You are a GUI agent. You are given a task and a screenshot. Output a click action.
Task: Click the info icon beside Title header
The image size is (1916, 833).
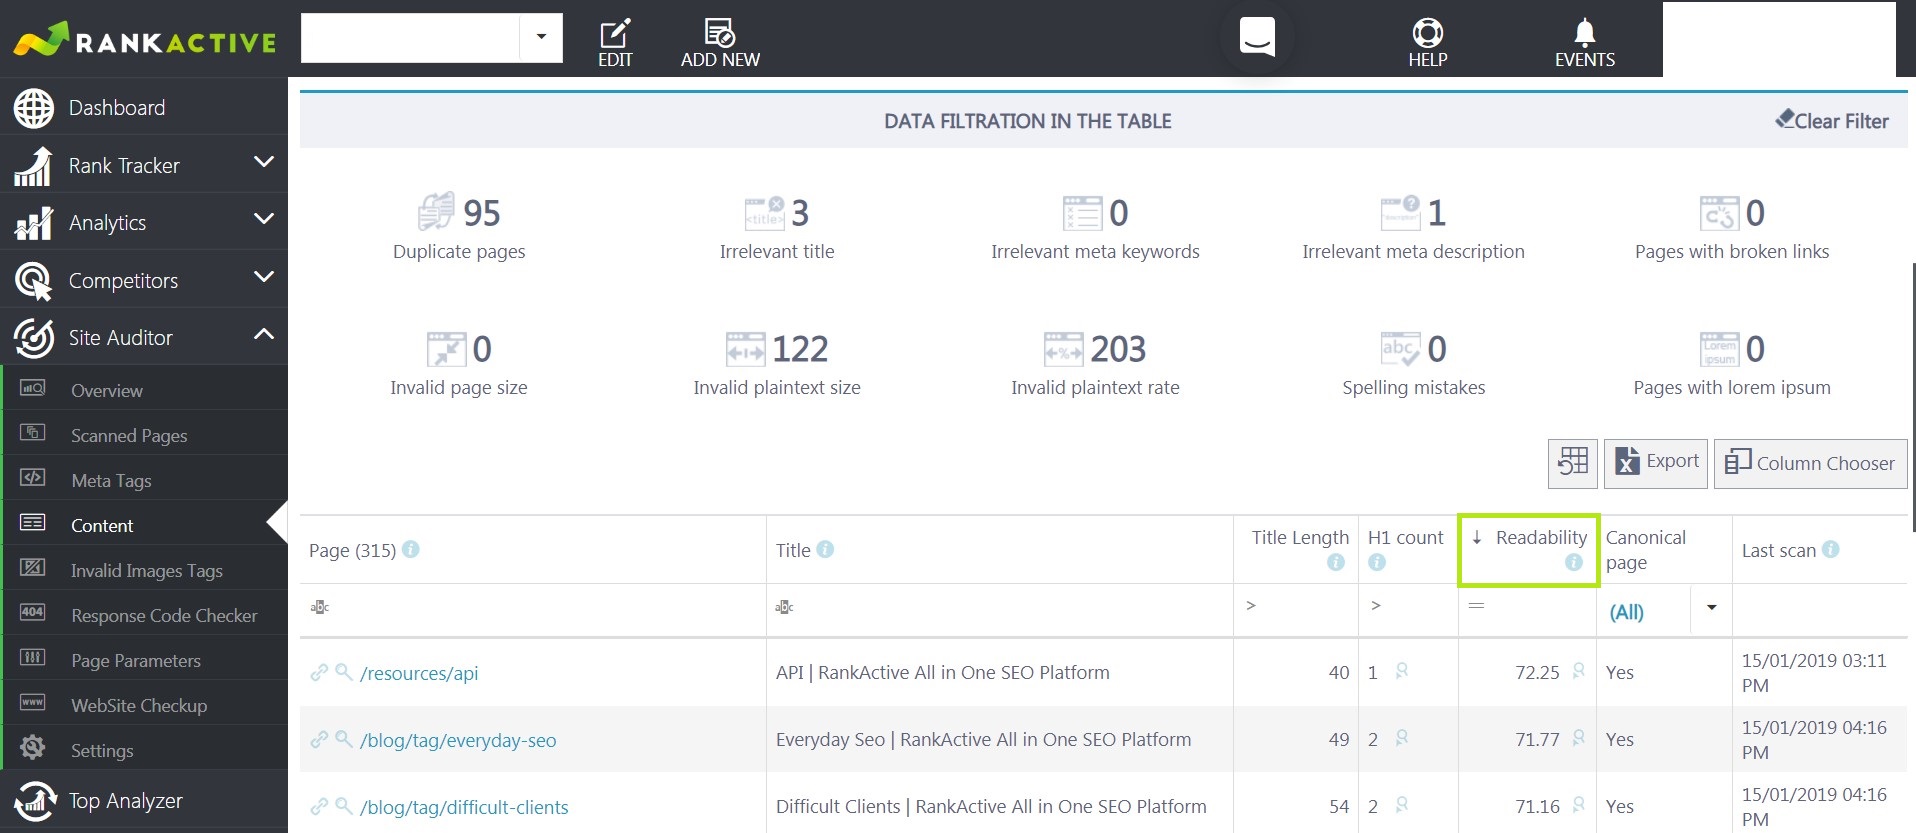pos(825,549)
